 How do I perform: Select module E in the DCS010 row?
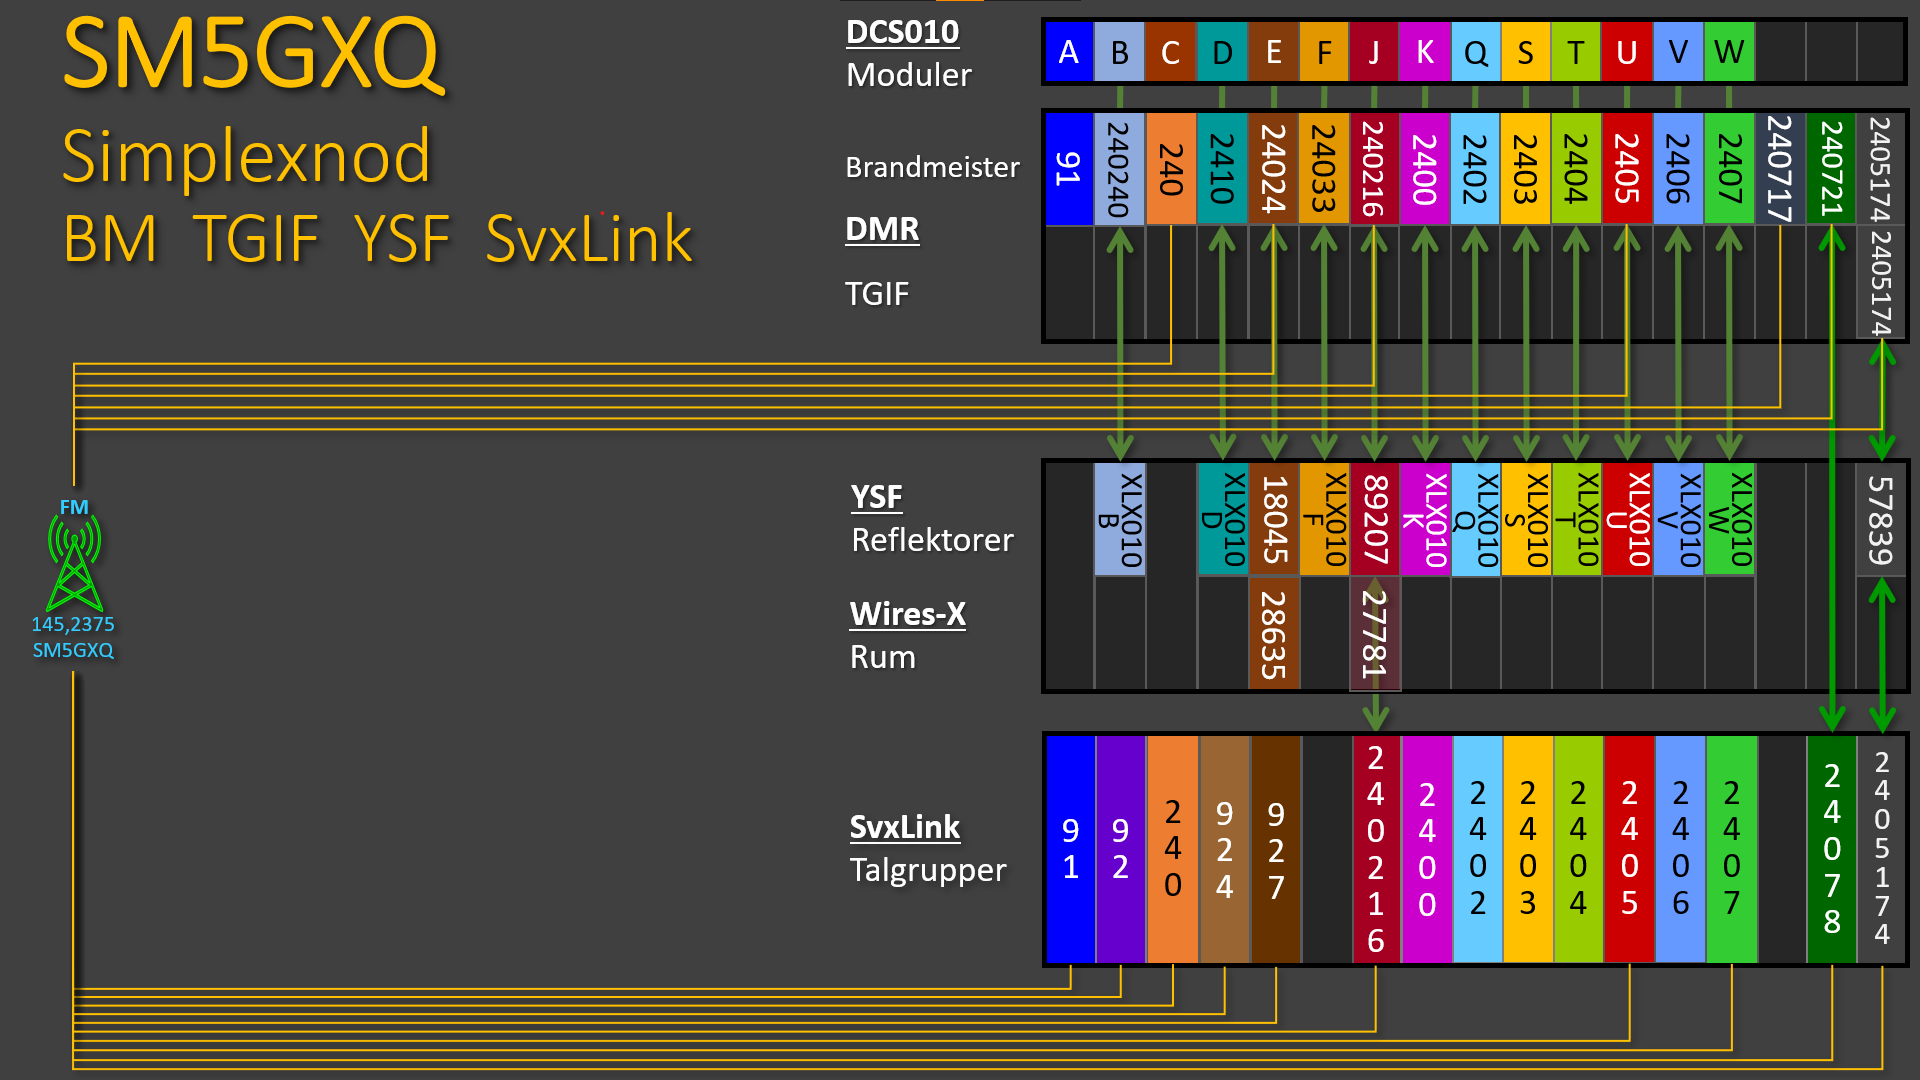(1272, 52)
